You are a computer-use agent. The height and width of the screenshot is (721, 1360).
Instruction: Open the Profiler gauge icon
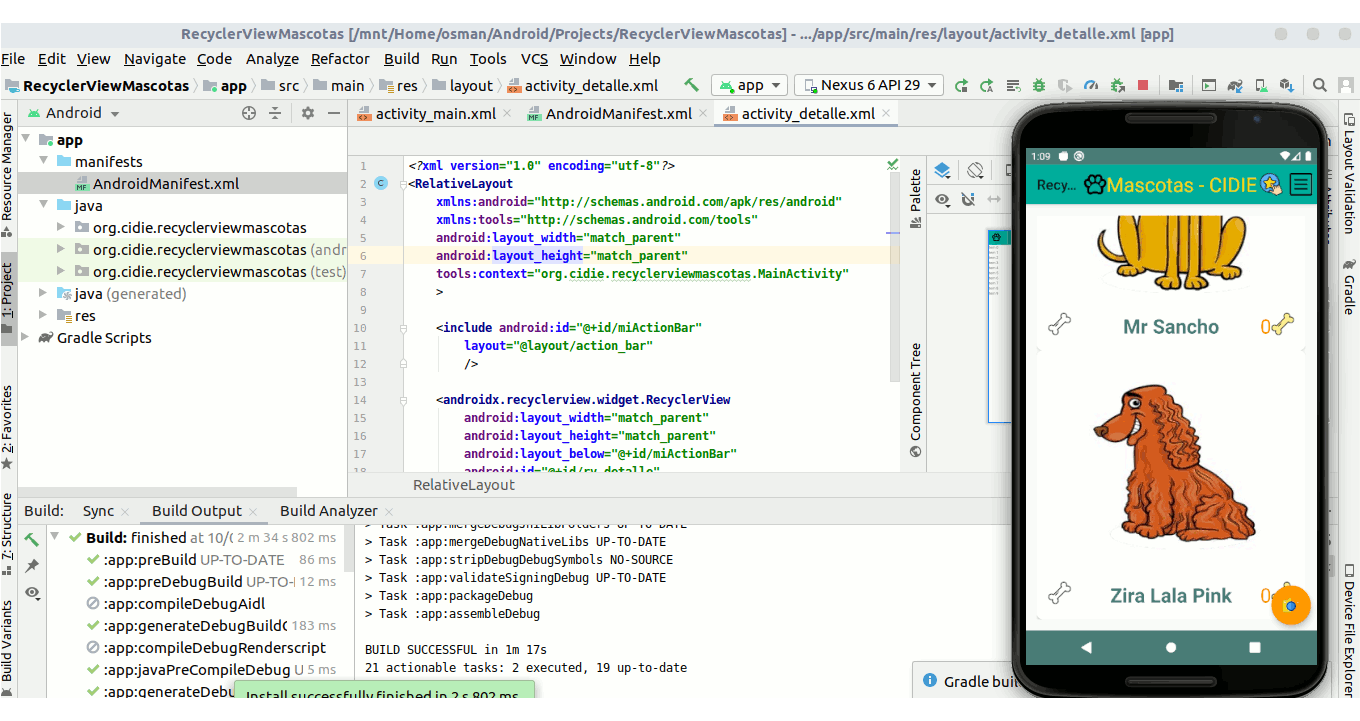point(1091,85)
